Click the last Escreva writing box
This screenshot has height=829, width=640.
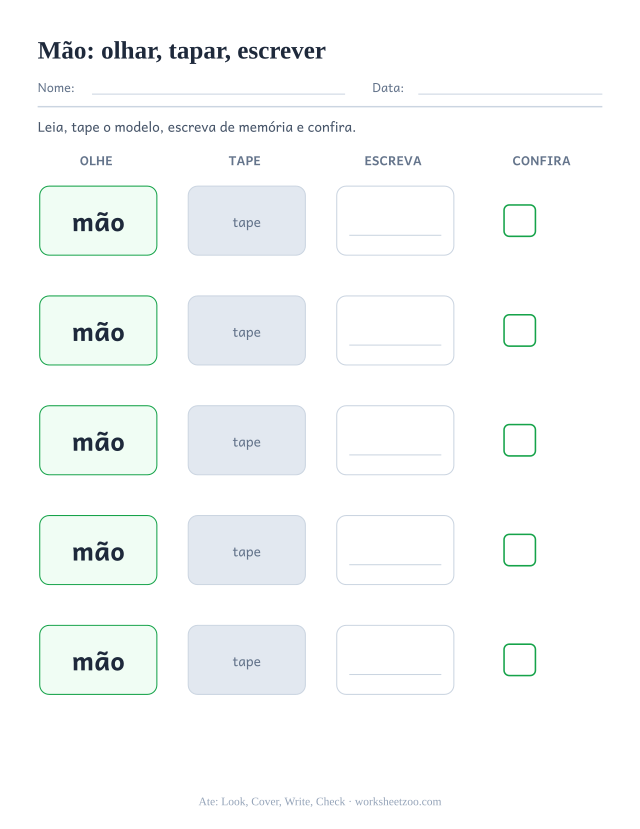(395, 660)
